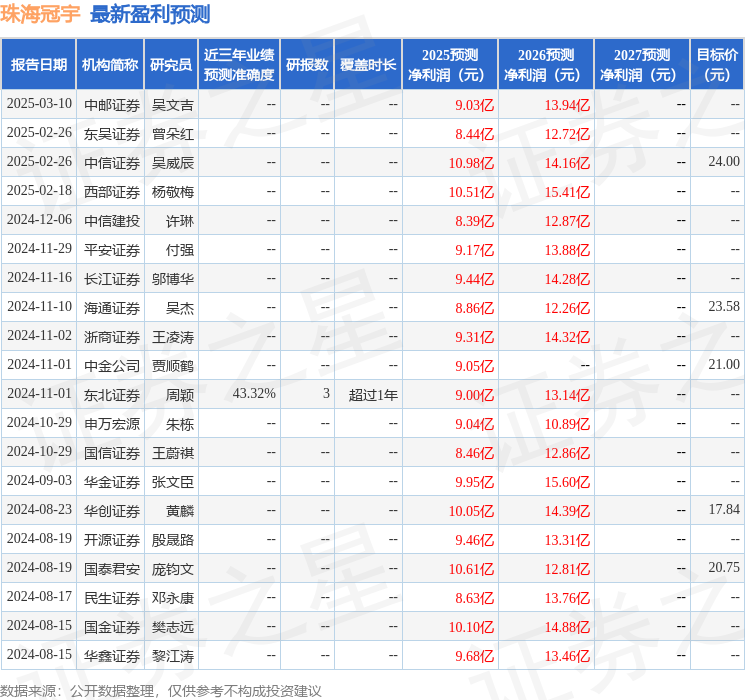Image resolution: width=745 pixels, height=700 pixels.
Task: Click the 研报数 column header
Action: (307, 65)
